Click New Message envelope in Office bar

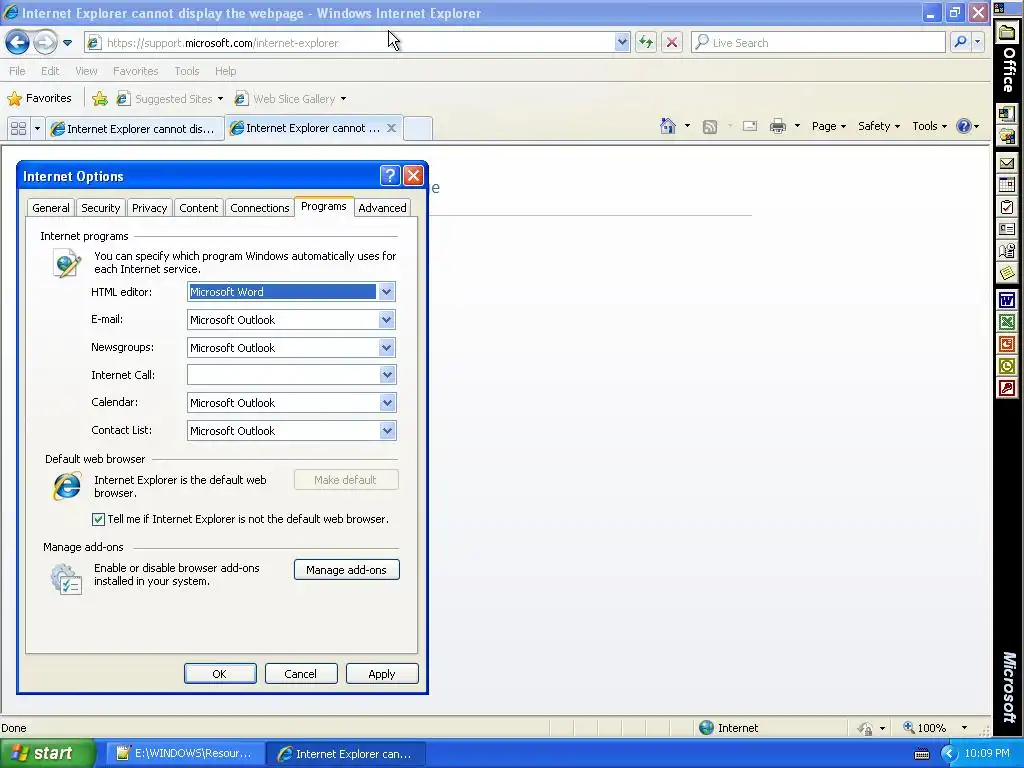pyautogui.click(x=1006, y=163)
